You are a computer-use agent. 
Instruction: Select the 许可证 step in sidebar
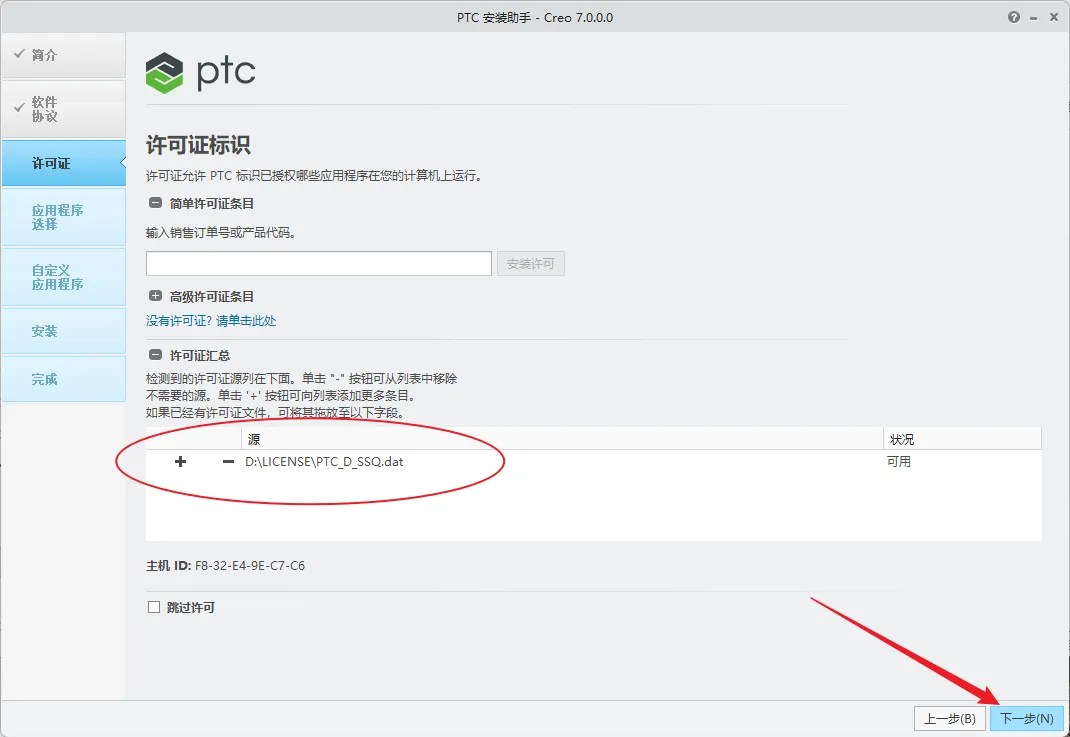[63, 163]
